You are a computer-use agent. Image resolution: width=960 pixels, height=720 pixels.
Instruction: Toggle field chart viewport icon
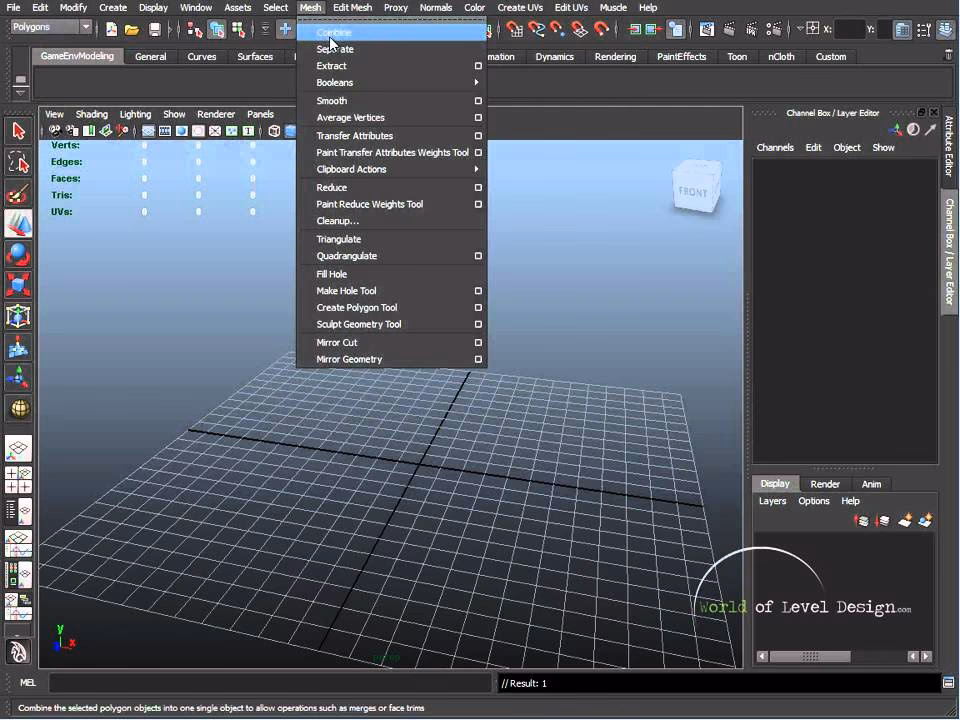(215, 130)
